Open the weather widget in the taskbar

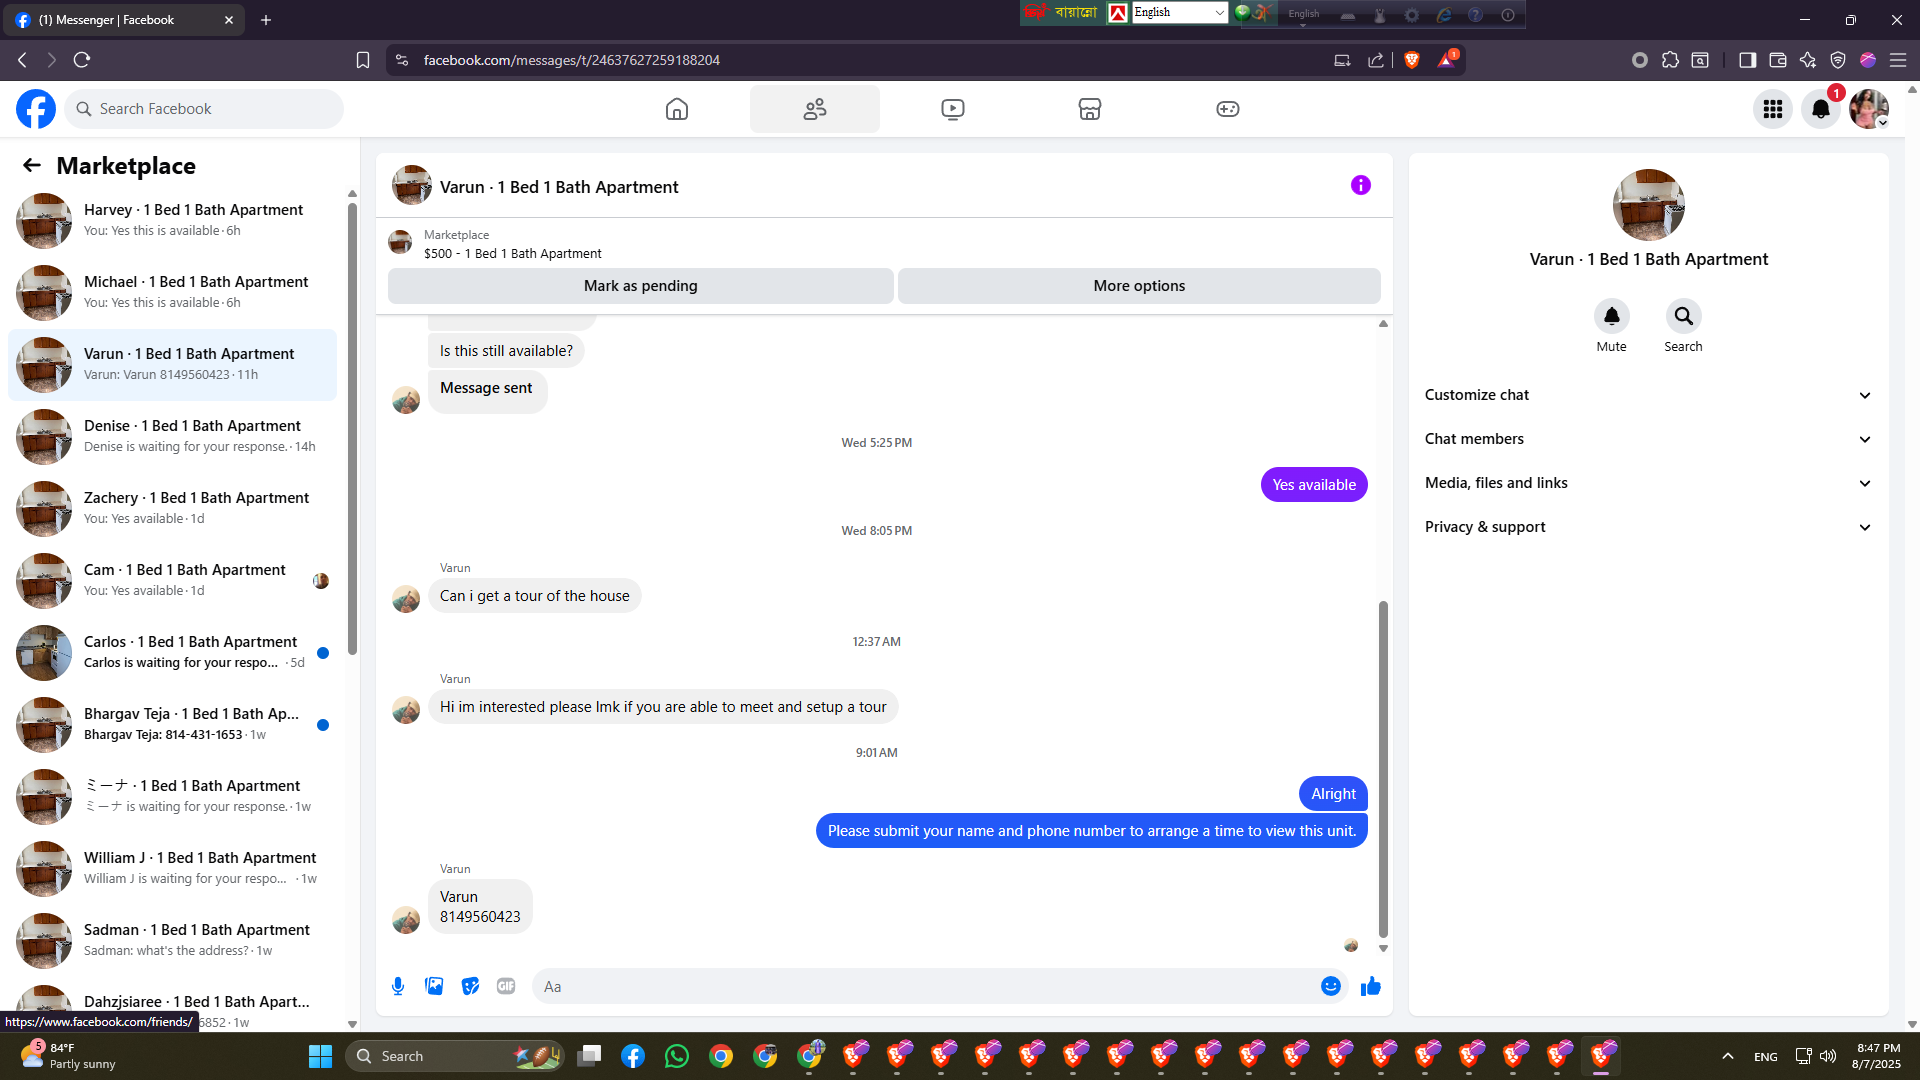tap(68, 1055)
